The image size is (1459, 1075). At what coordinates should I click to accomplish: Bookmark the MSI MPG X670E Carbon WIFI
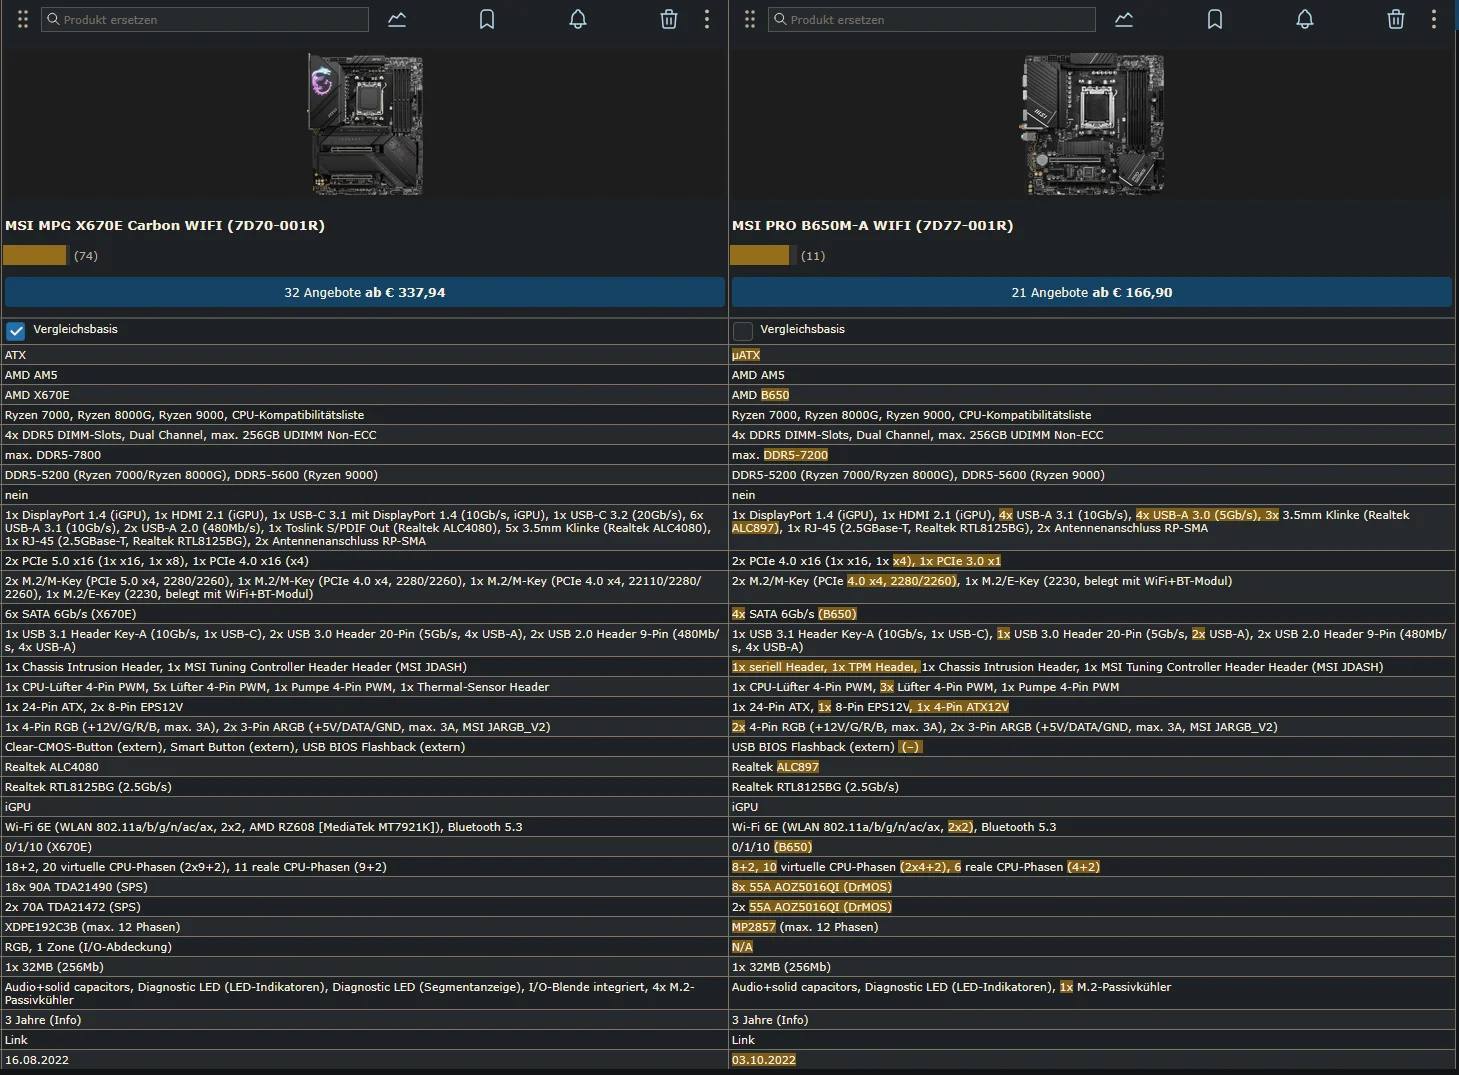click(x=487, y=19)
